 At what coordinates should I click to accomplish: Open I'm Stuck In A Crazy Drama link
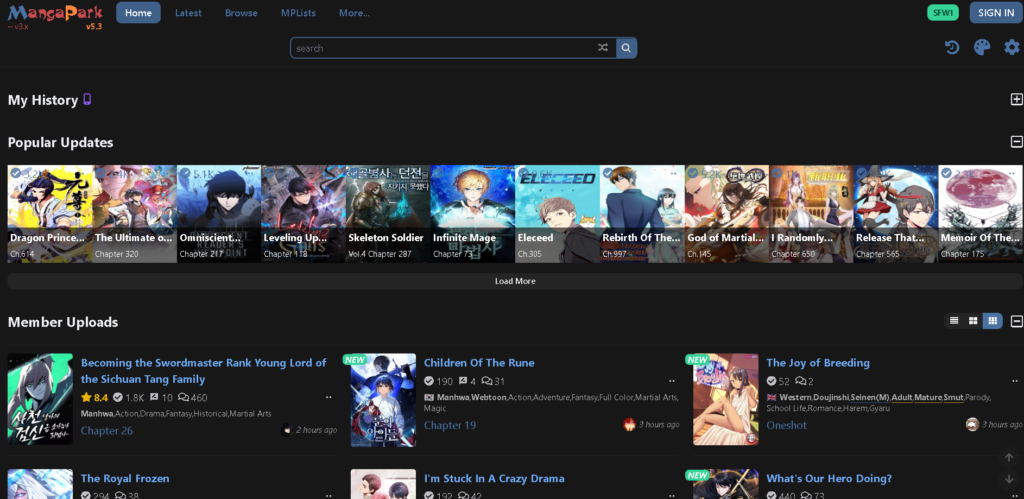pos(494,478)
